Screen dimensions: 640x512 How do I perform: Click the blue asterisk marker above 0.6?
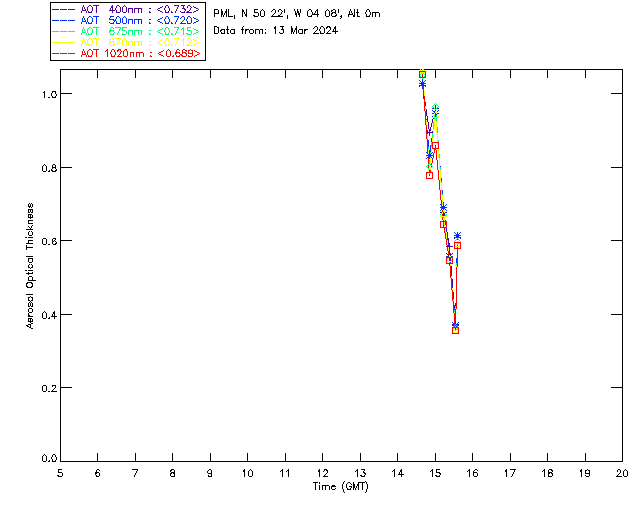click(458, 236)
